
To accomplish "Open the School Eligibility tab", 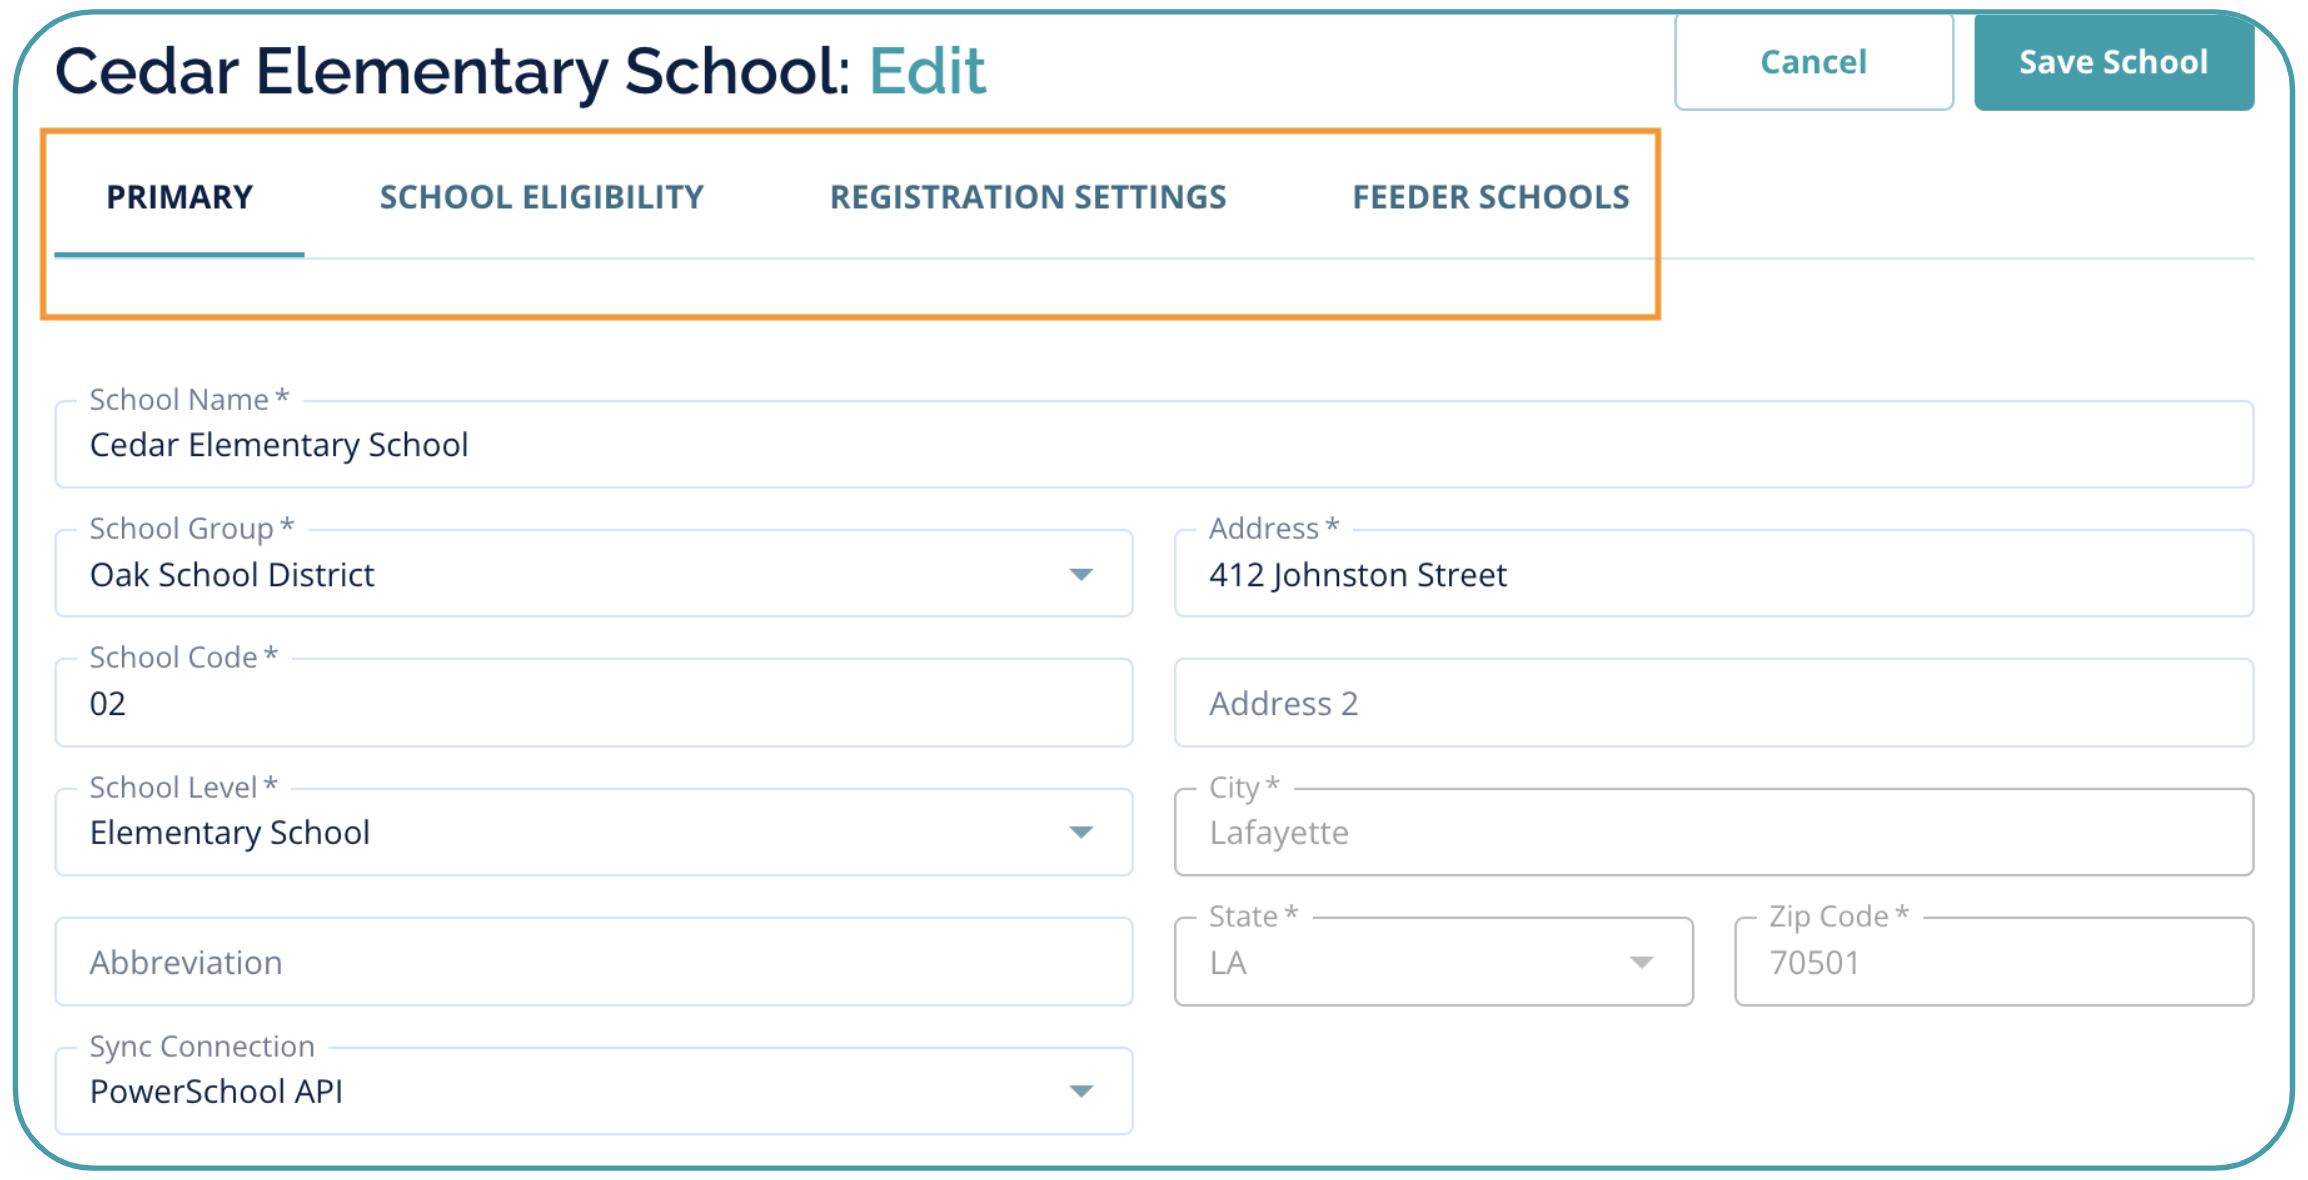I will pos(541,197).
